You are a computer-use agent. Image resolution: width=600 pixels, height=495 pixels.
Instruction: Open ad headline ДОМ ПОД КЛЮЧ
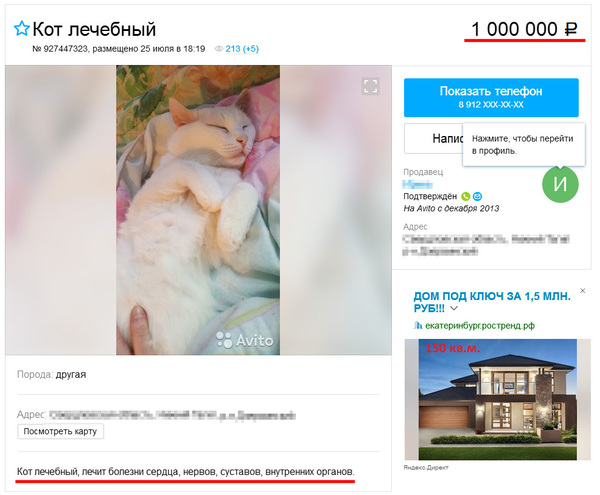tap(492, 302)
